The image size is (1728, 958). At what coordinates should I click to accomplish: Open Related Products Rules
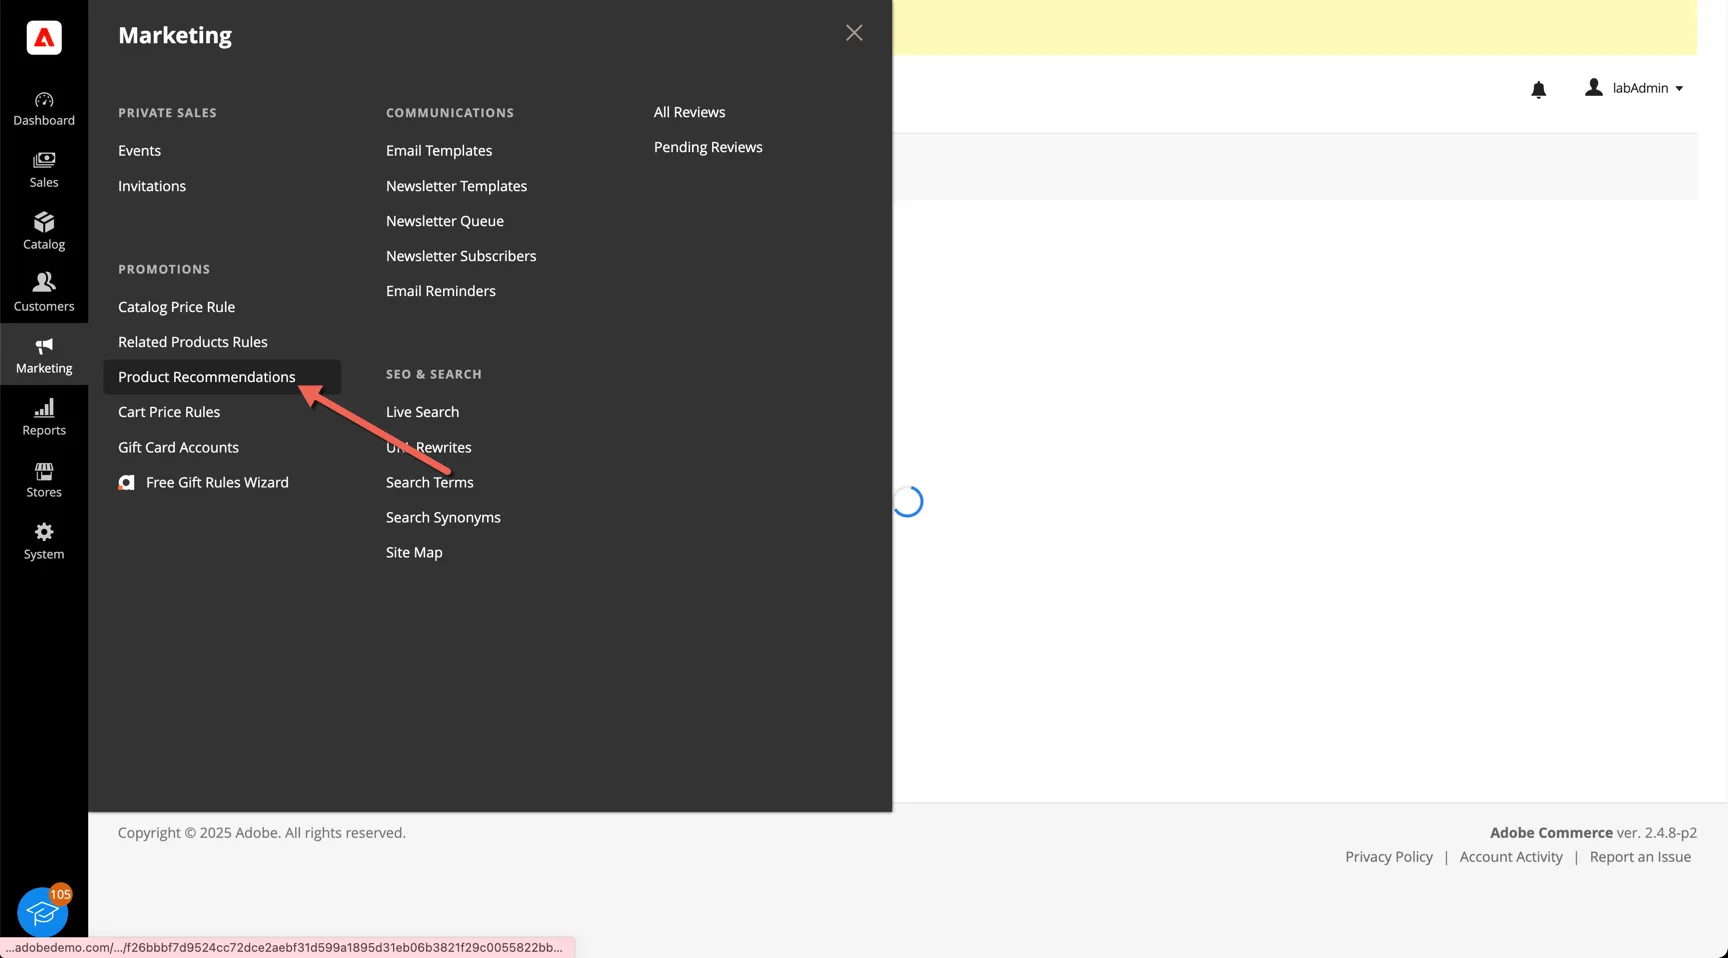coord(193,342)
